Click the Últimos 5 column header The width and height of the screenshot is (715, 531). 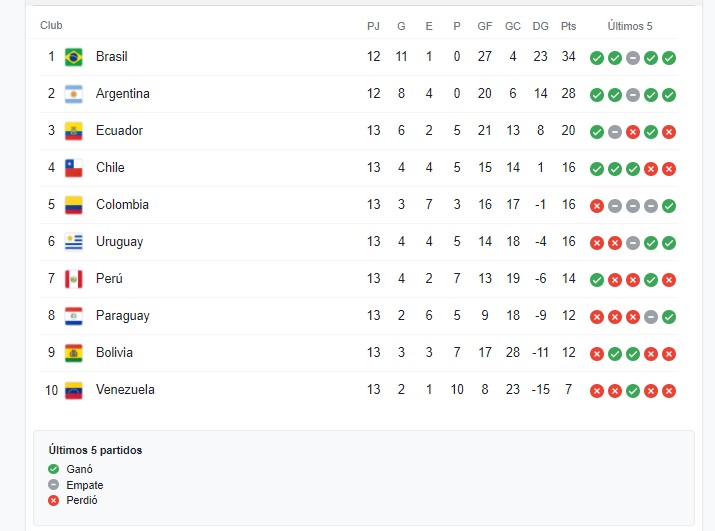pyautogui.click(x=631, y=26)
